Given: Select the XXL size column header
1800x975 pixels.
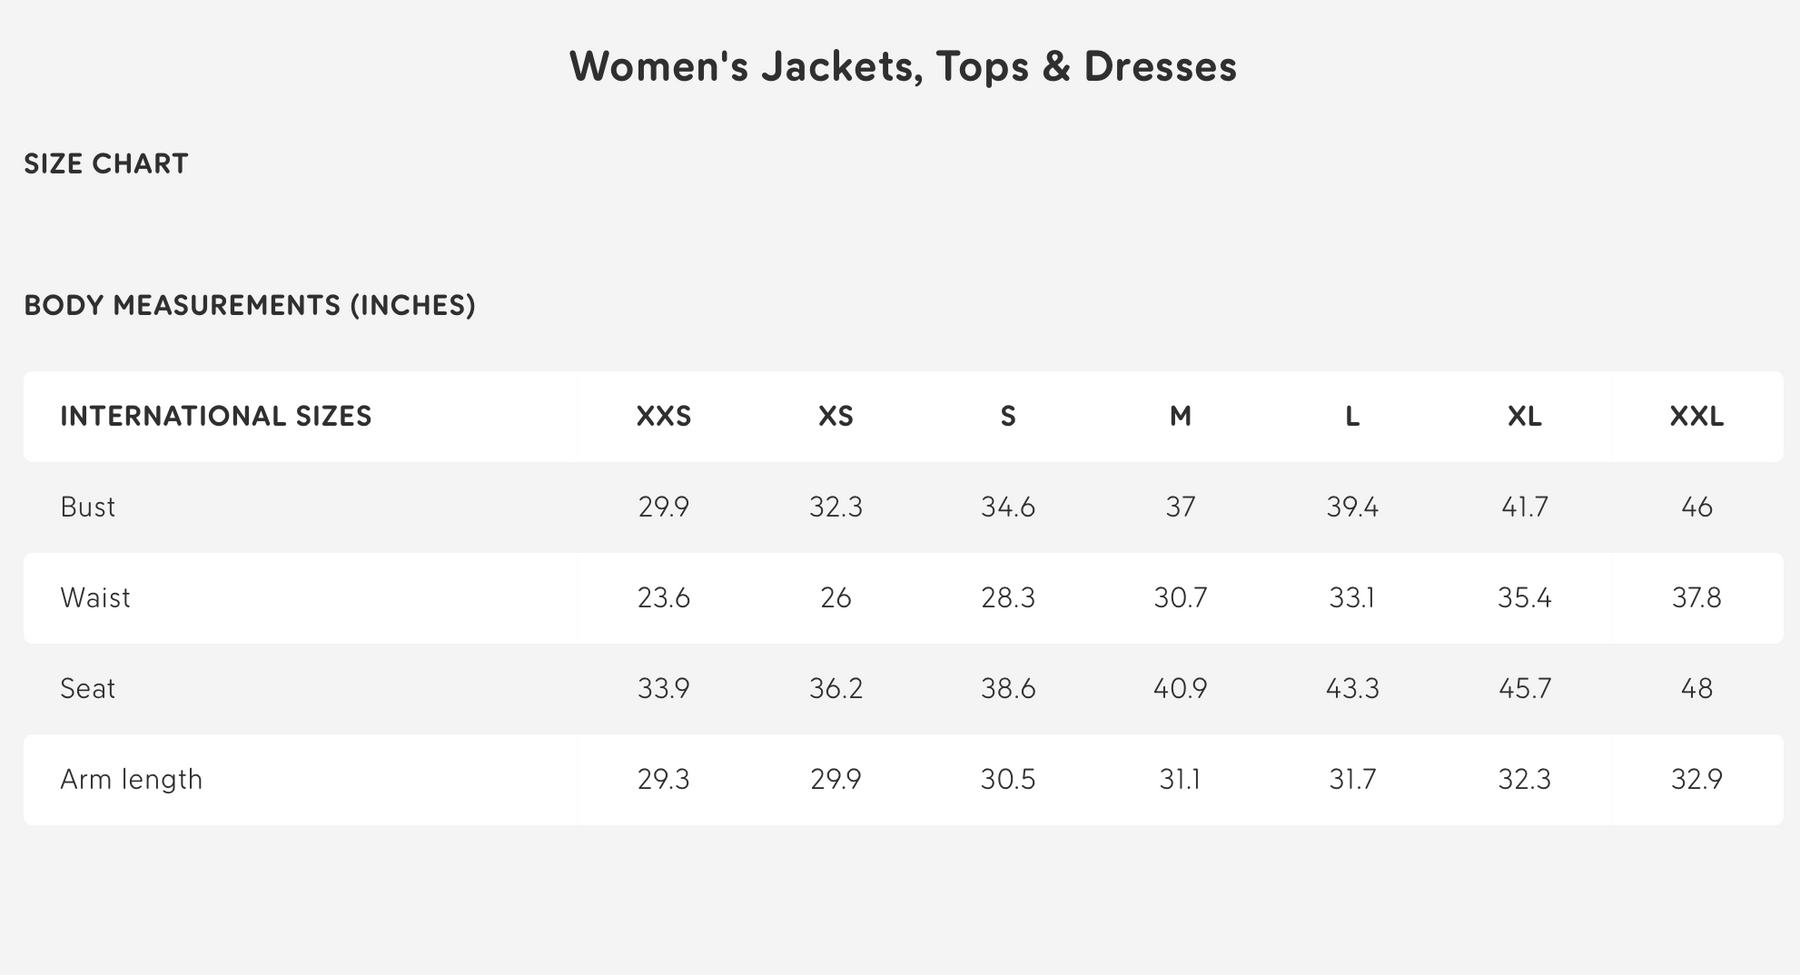Looking at the screenshot, I should pyautogui.click(x=1696, y=416).
